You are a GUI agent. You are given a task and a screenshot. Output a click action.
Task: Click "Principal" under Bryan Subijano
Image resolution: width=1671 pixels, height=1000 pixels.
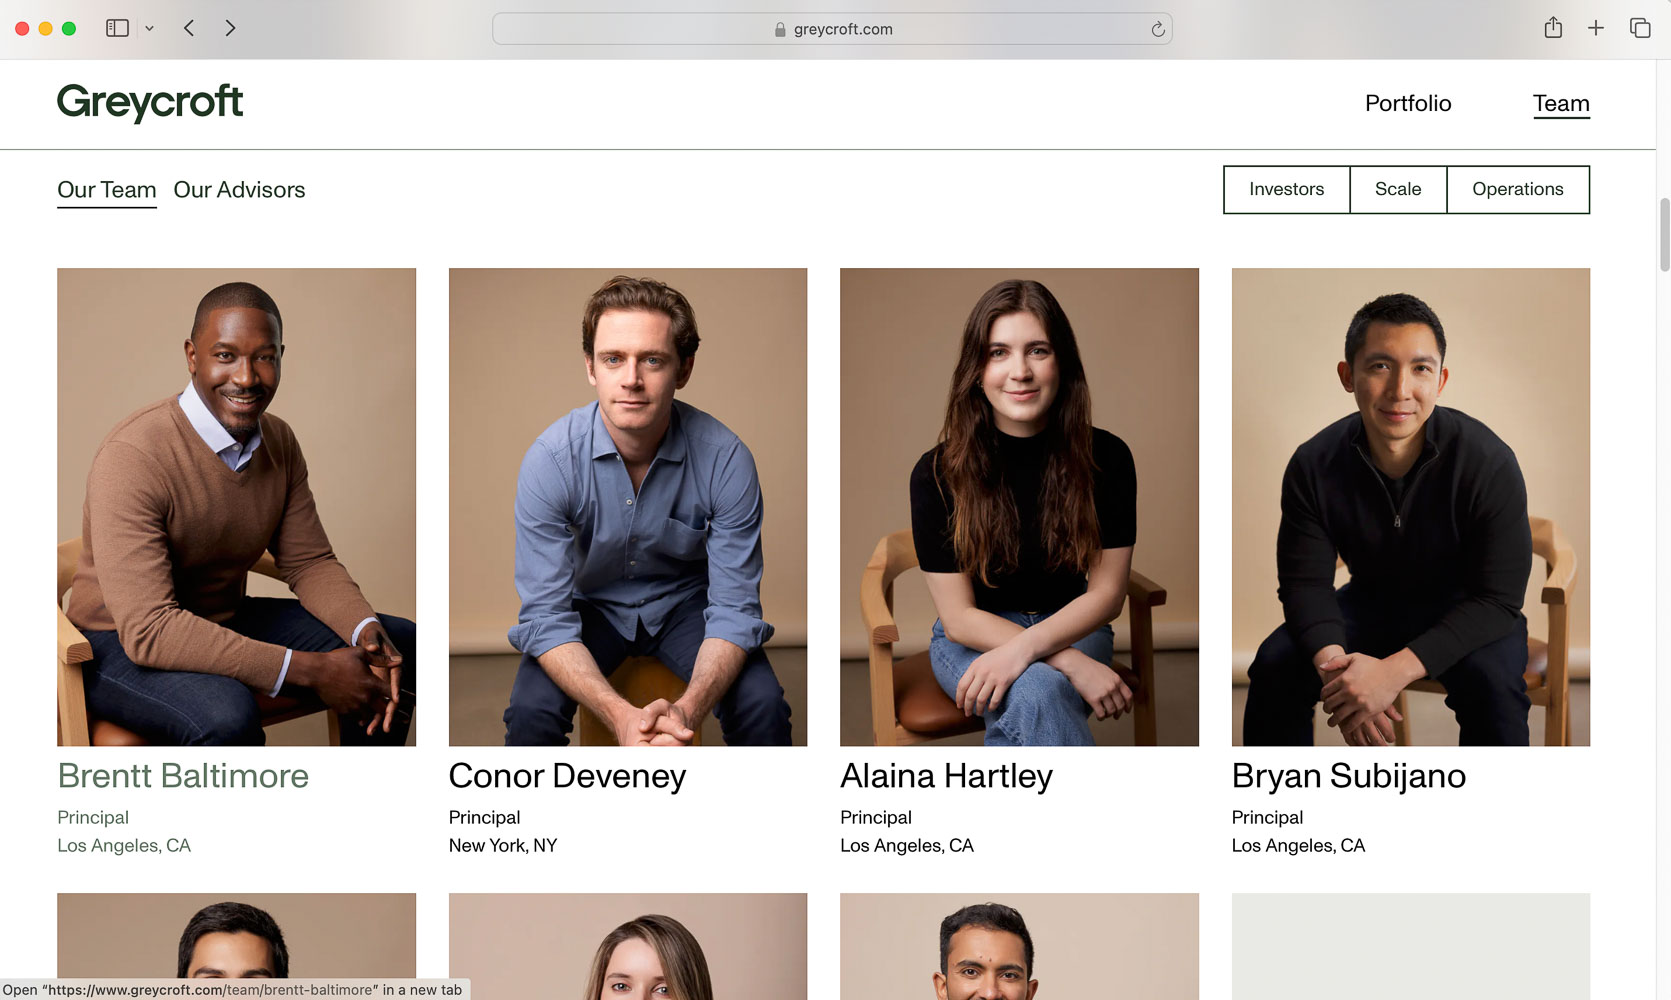tap(1267, 818)
